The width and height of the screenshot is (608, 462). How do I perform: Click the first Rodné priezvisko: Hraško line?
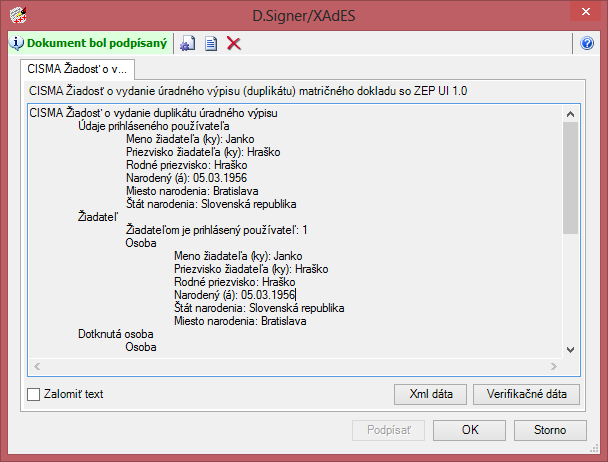click(x=187, y=165)
